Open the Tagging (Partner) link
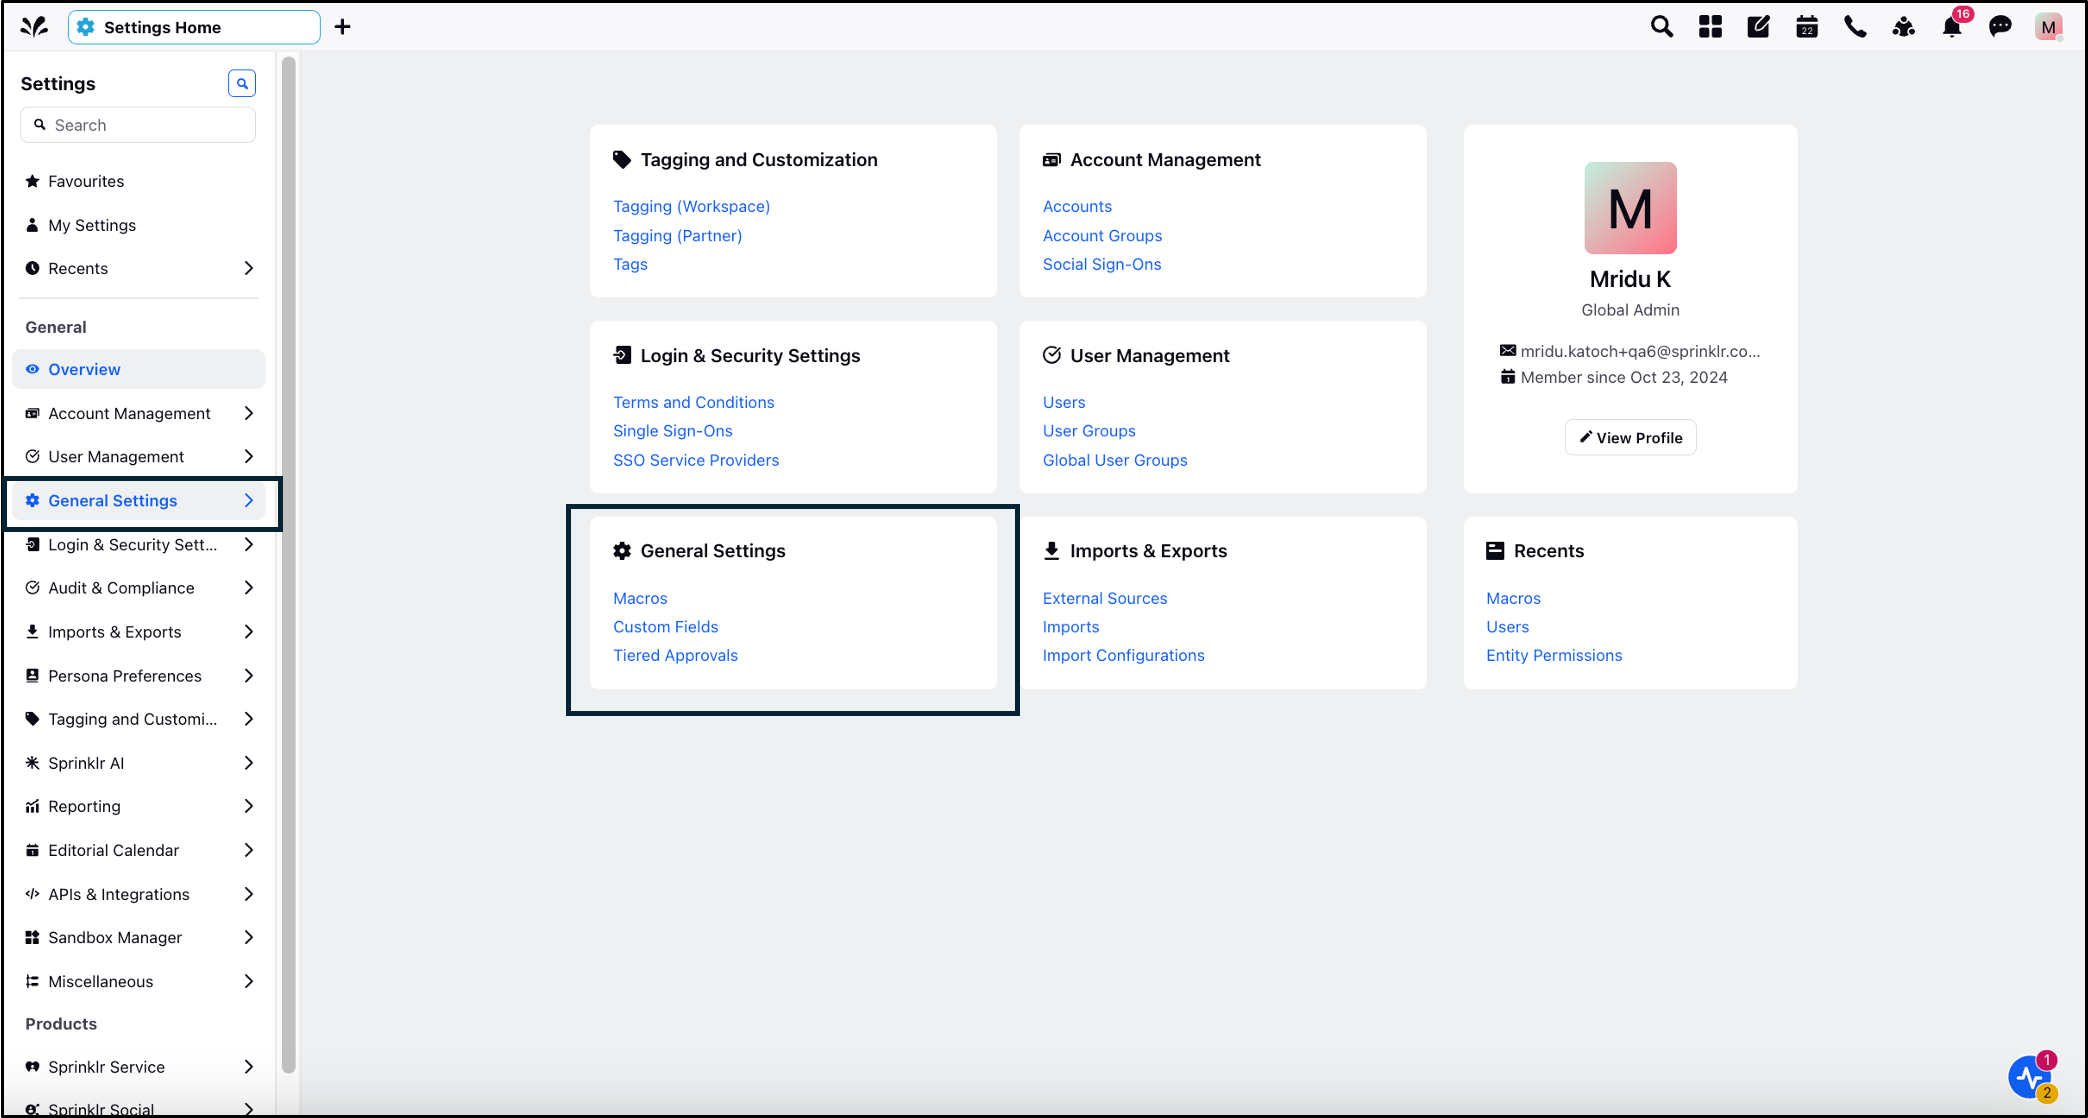The height and width of the screenshot is (1118, 2088). pos(677,235)
